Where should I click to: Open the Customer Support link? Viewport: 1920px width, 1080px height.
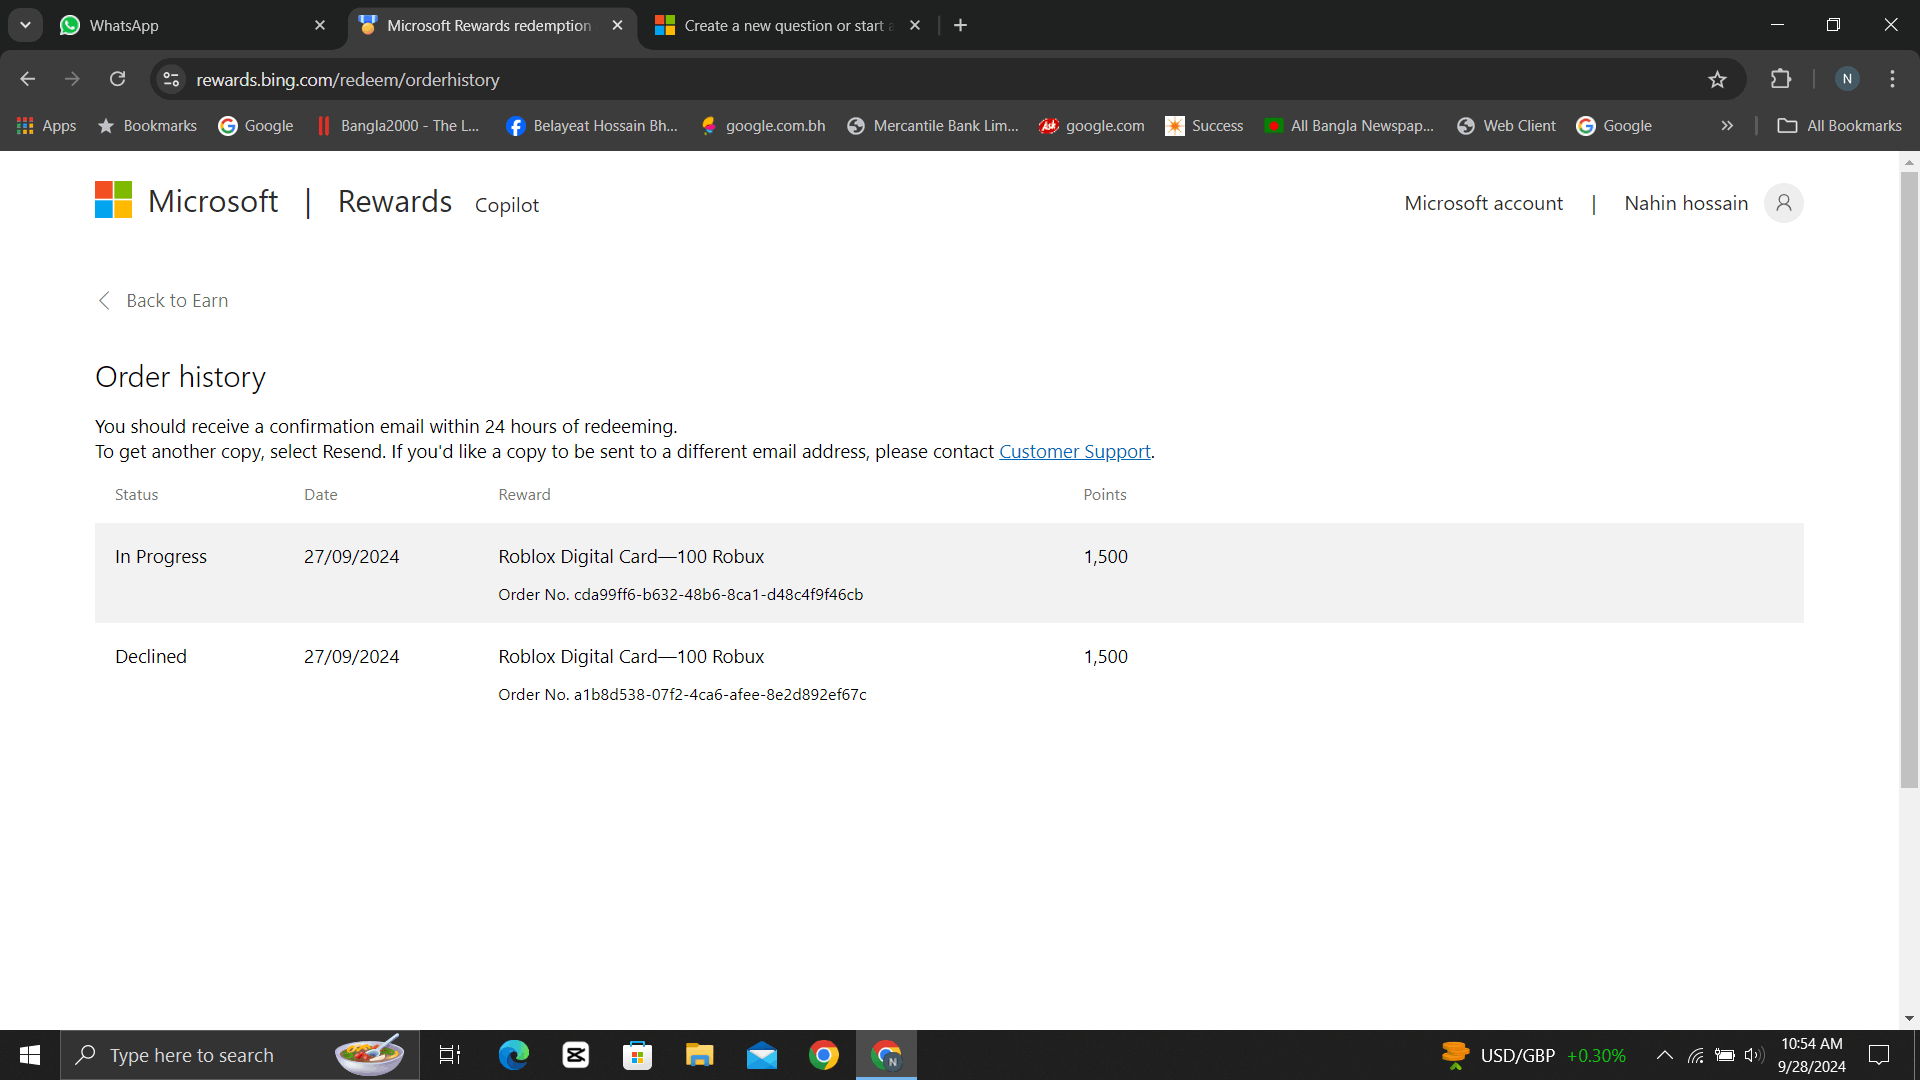[x=1074, y=452]
